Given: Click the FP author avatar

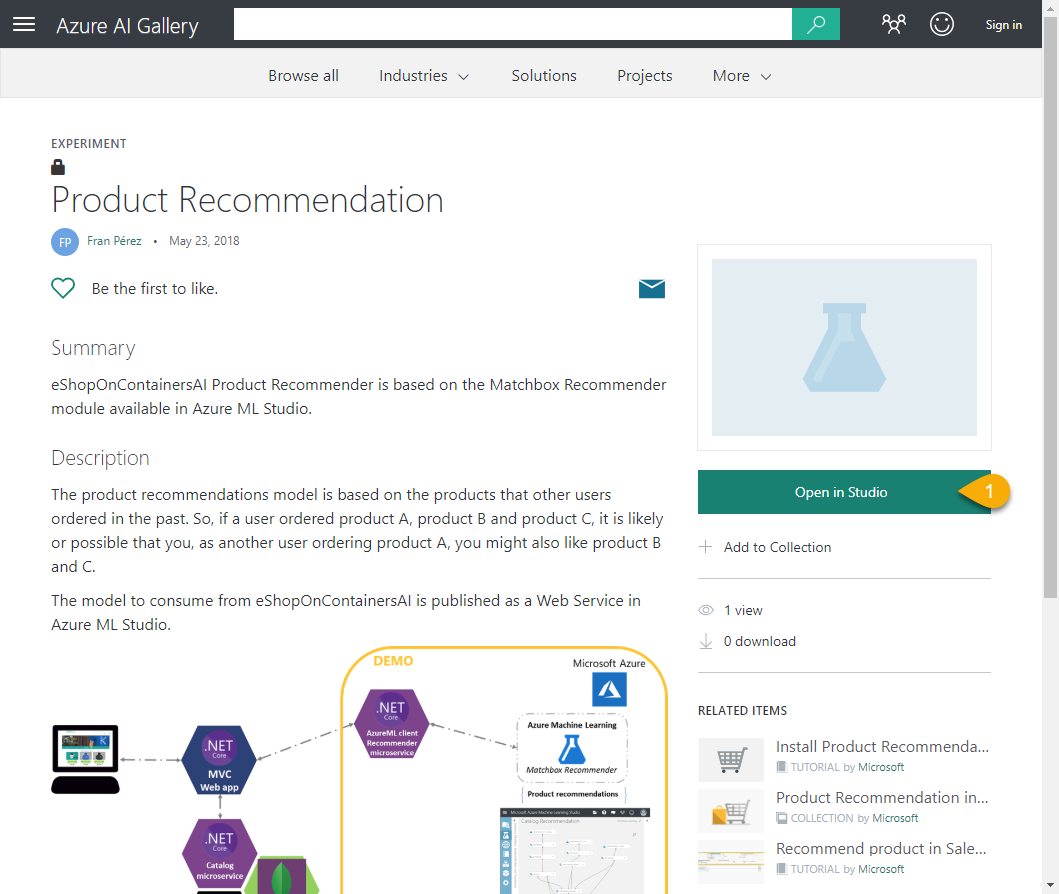Looking at the screenshot, I should (65, 242).
